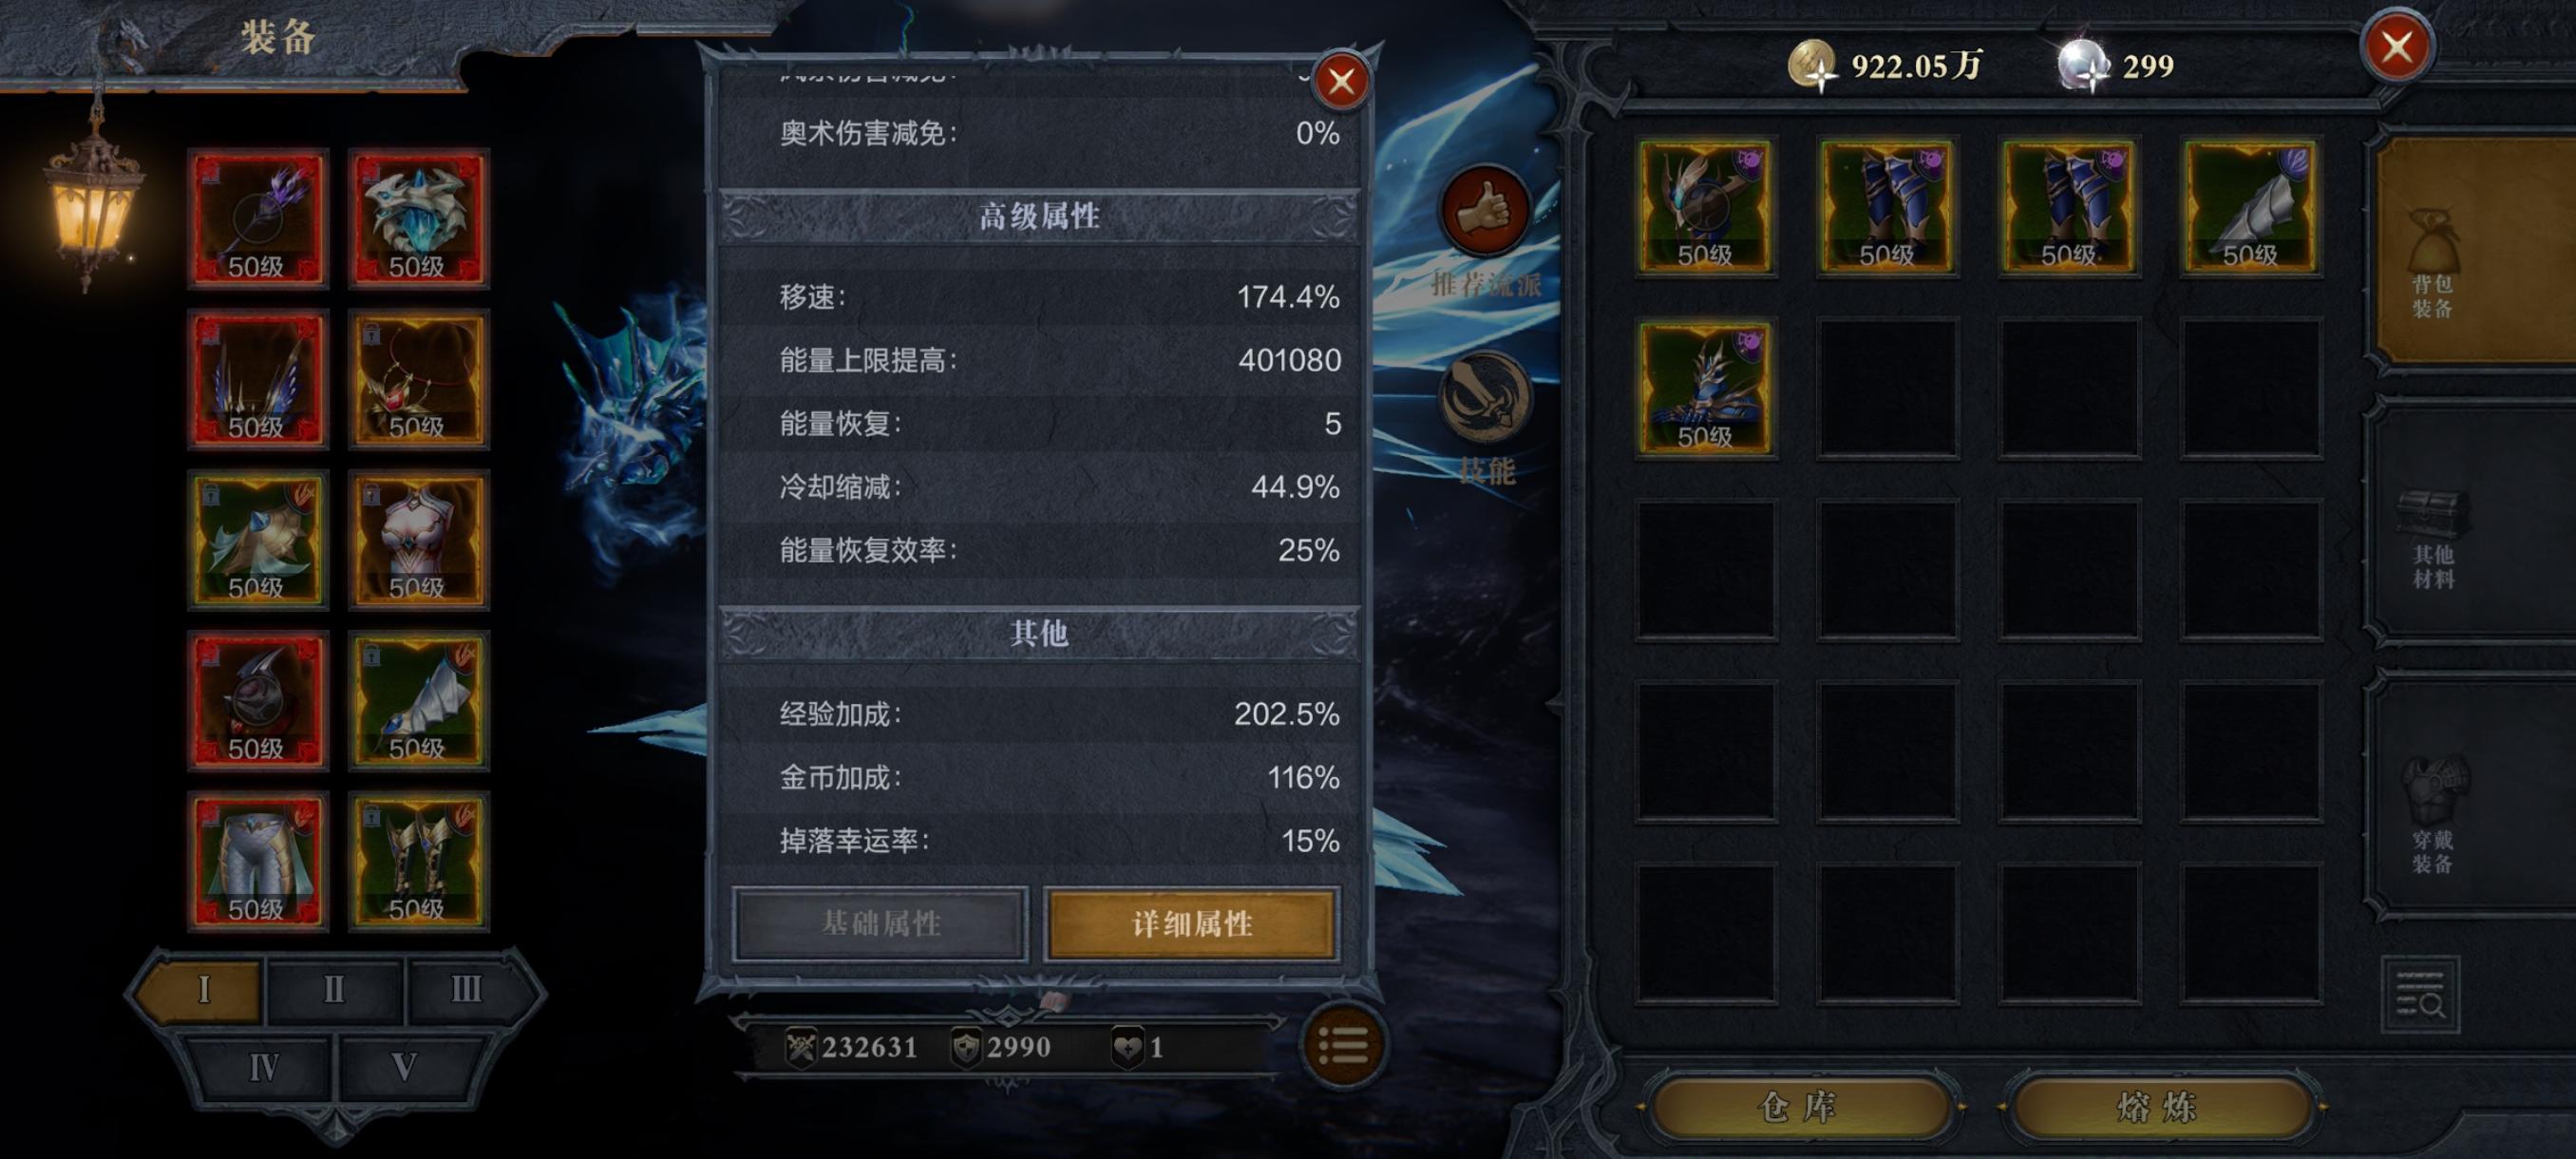Switch to equipment loadout III
The height and width of the screenshot is (1159, 2576).
point(466,989)
